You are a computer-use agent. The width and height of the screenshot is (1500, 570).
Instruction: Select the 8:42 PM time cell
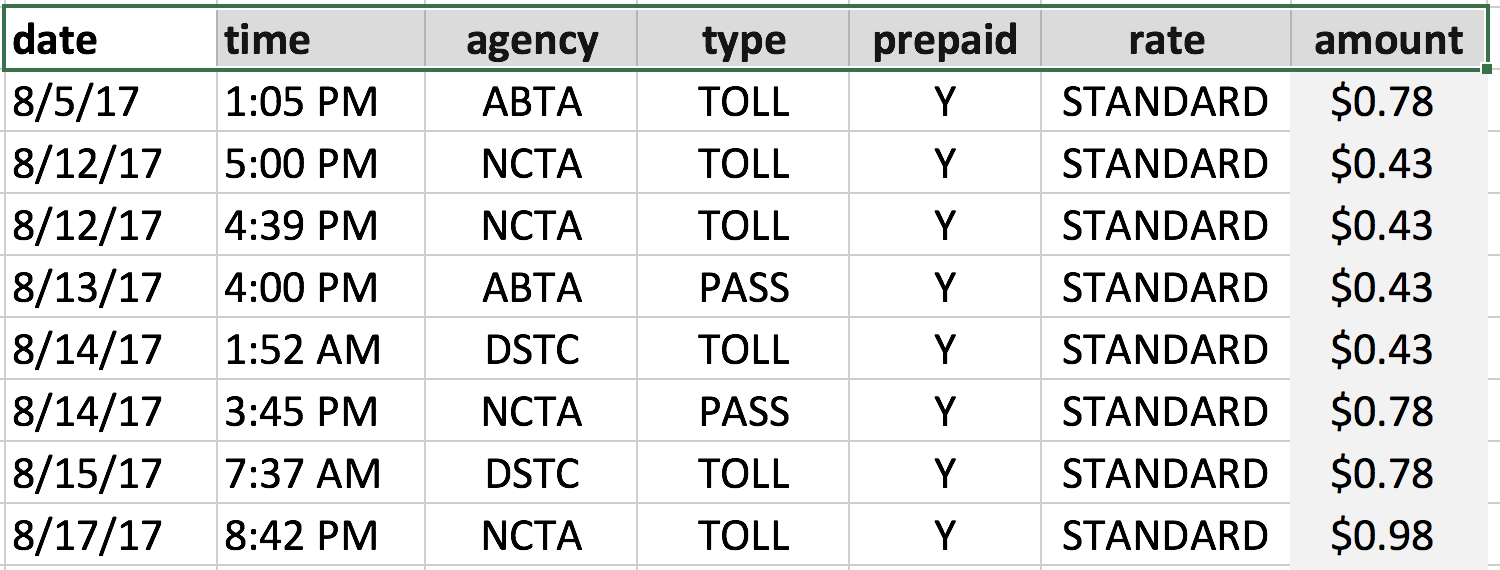(x=321, y=535)
